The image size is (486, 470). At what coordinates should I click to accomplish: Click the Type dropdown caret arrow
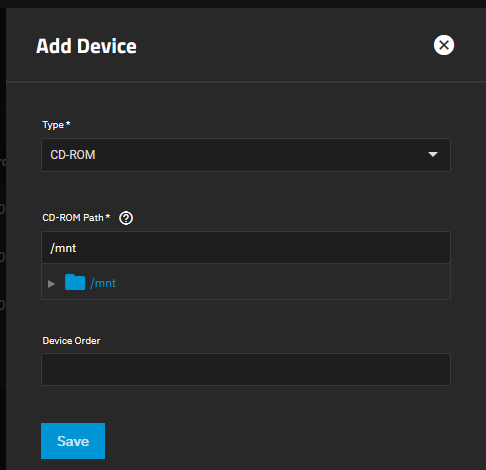433,154
